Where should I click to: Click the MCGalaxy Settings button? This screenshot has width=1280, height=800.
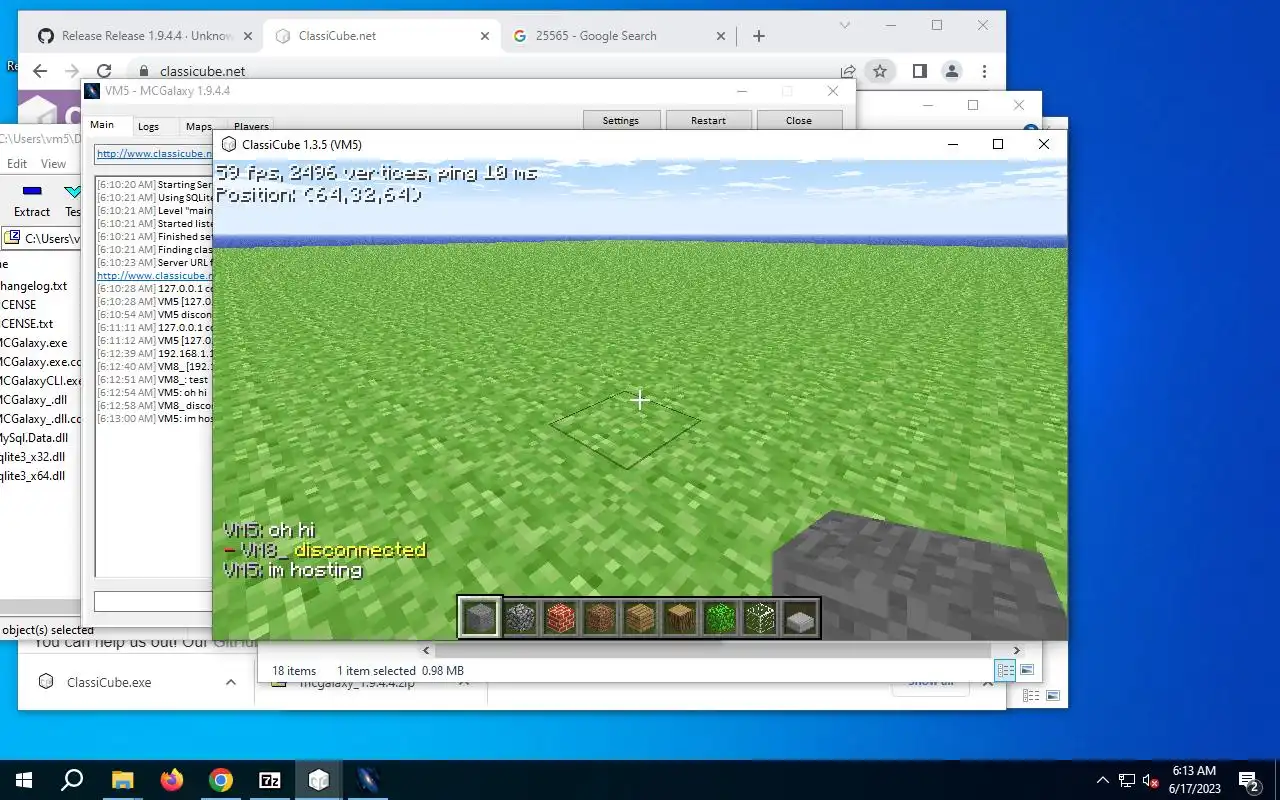click(621, 120)
